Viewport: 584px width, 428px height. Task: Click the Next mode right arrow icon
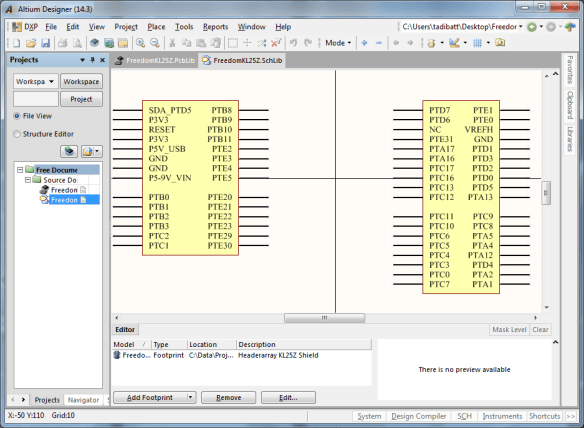[410, 43]
